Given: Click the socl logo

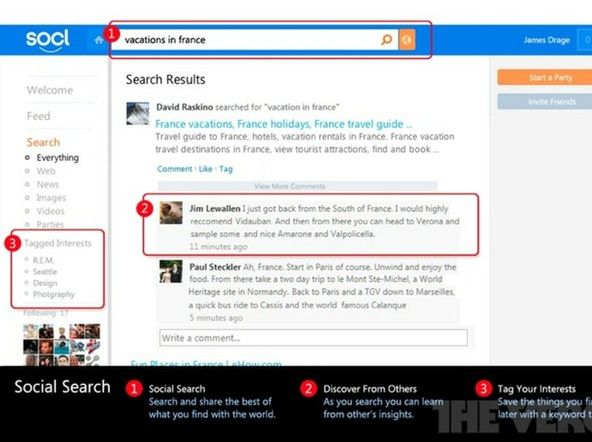Looking at the screenshot, I should coord(48,40).
